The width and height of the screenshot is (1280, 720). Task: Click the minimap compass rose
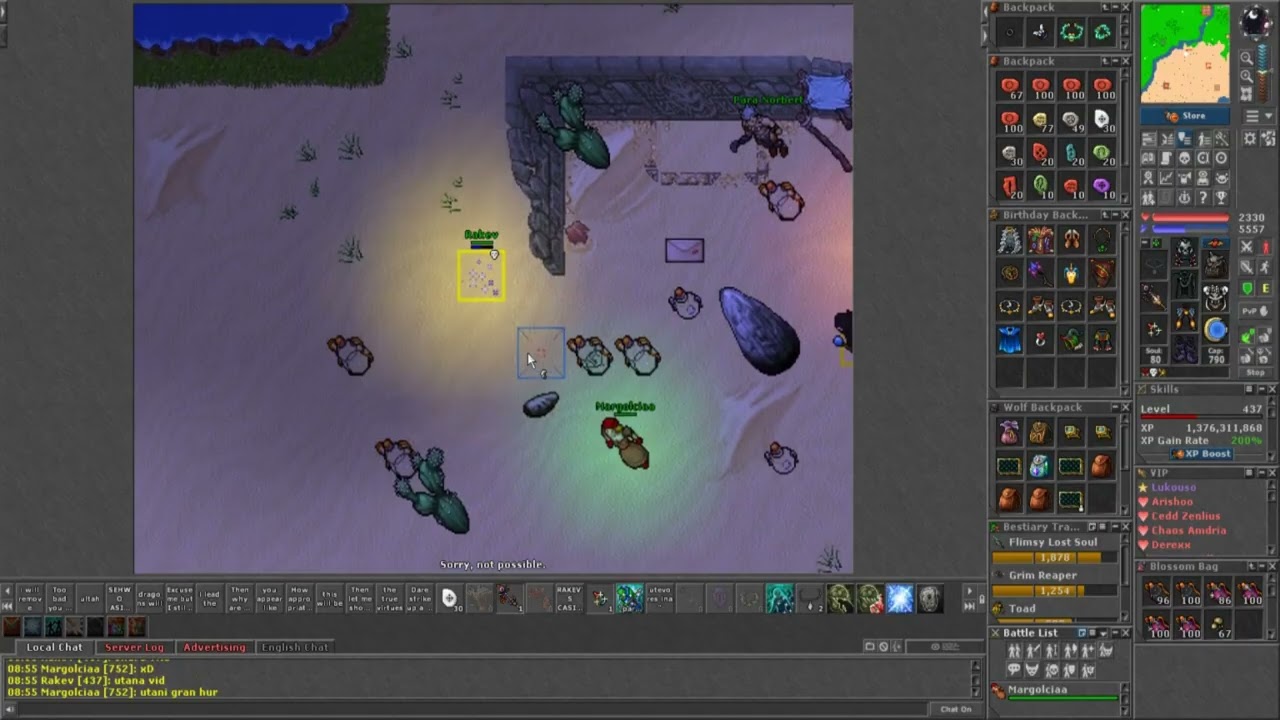[1256, 21]
